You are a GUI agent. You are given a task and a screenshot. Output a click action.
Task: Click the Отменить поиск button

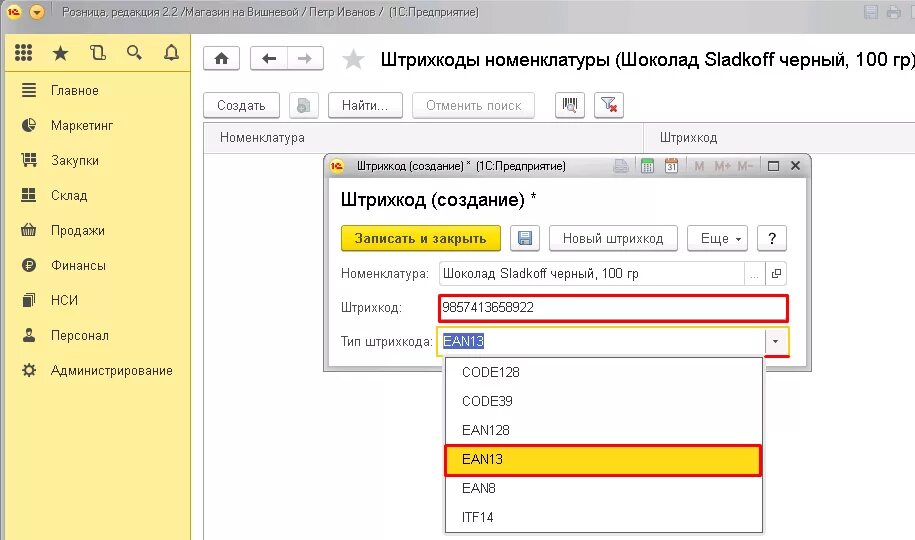coord(473,106)
